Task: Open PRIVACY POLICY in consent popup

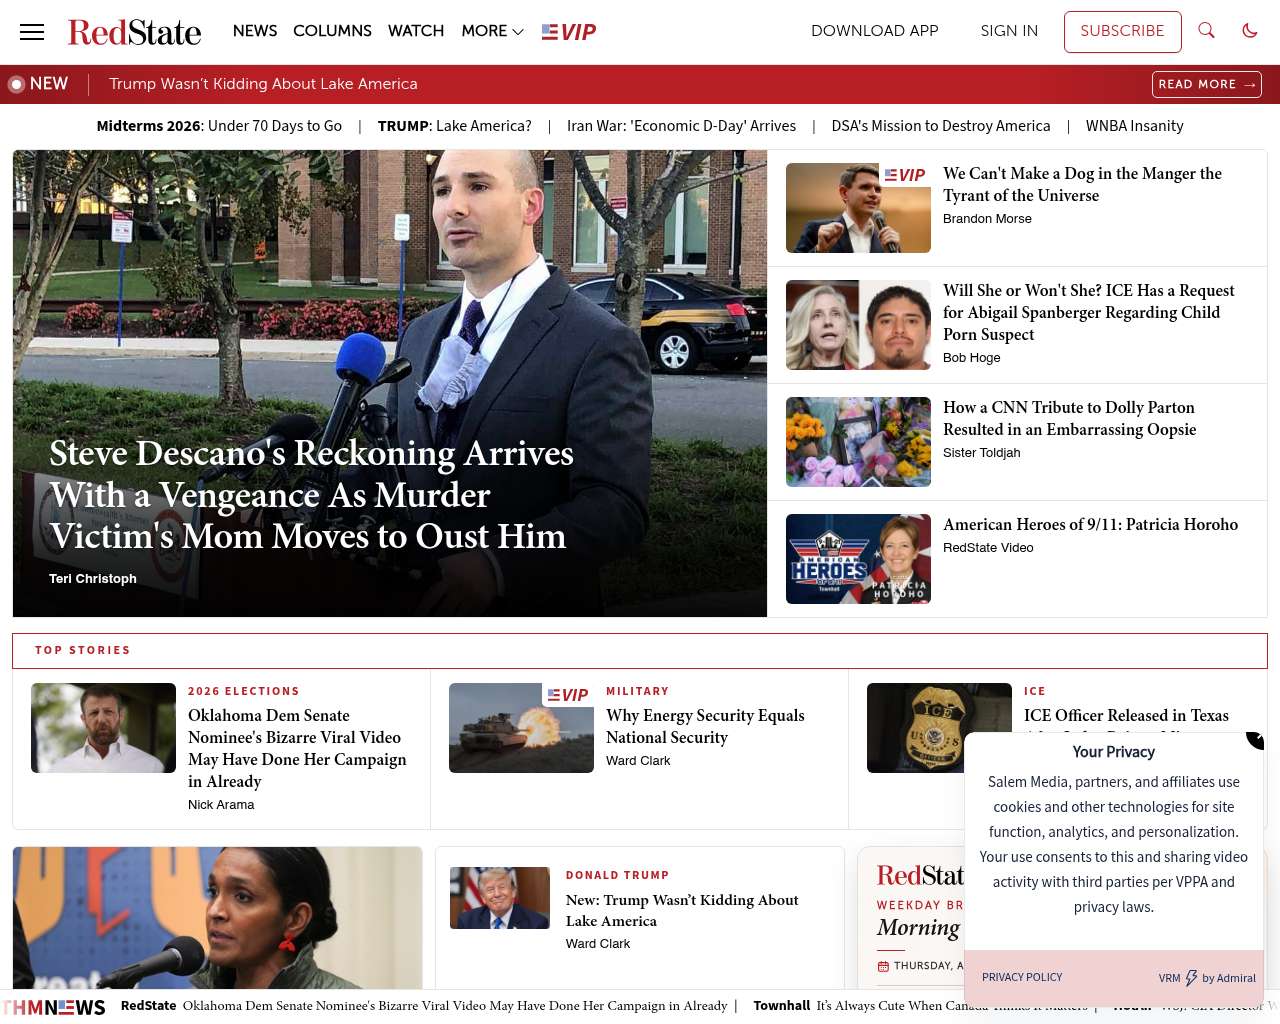Action: pyautogui.click(x=1022, y=977)
